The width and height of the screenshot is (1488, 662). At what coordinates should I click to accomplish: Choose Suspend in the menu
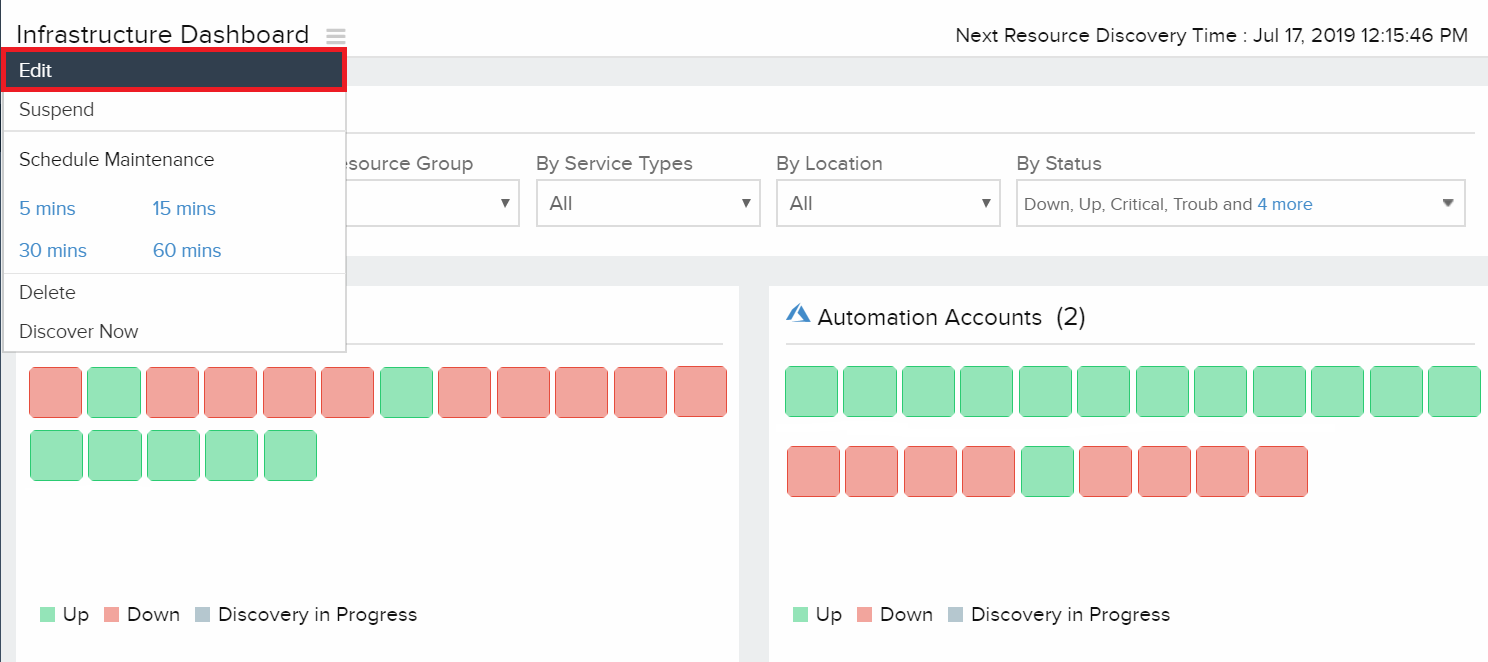click(57, 110)
